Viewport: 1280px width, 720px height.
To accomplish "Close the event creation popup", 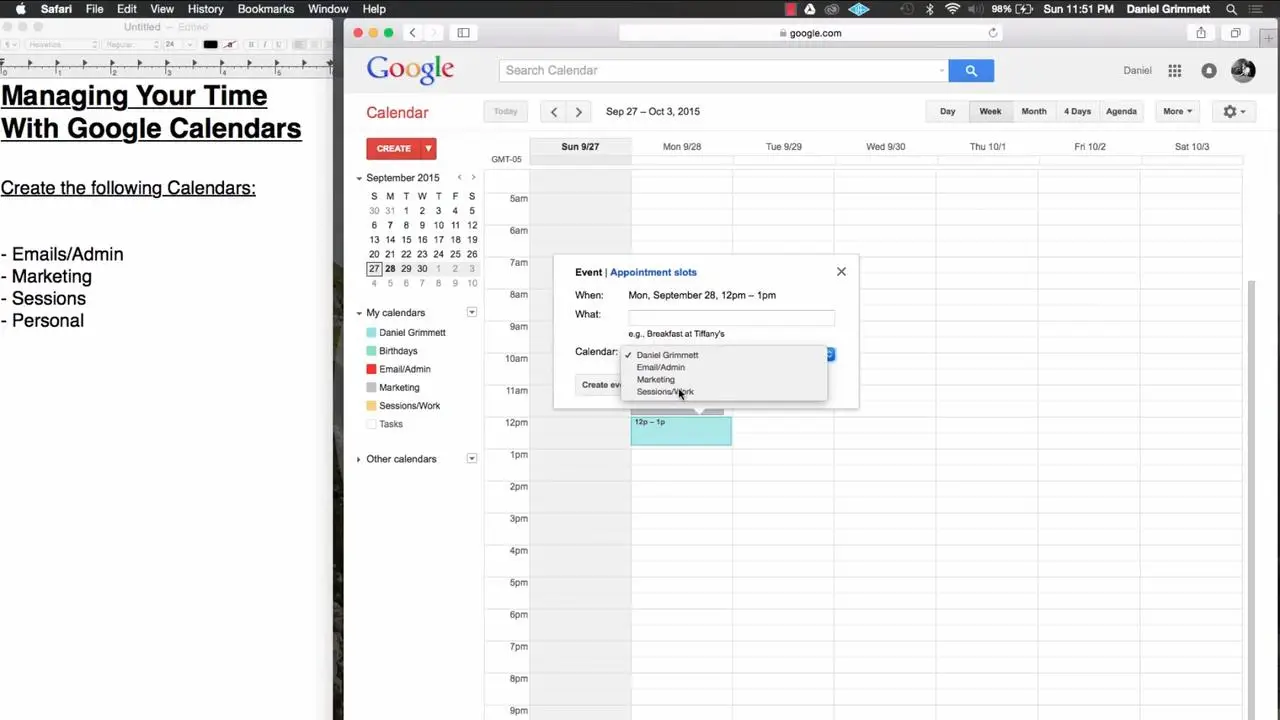I will point(841,271).
